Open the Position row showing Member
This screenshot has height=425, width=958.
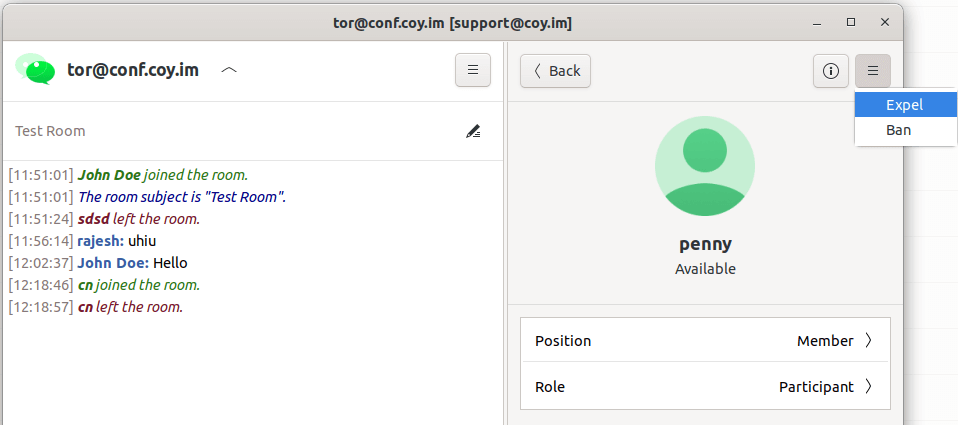click(x=705, y=340)
